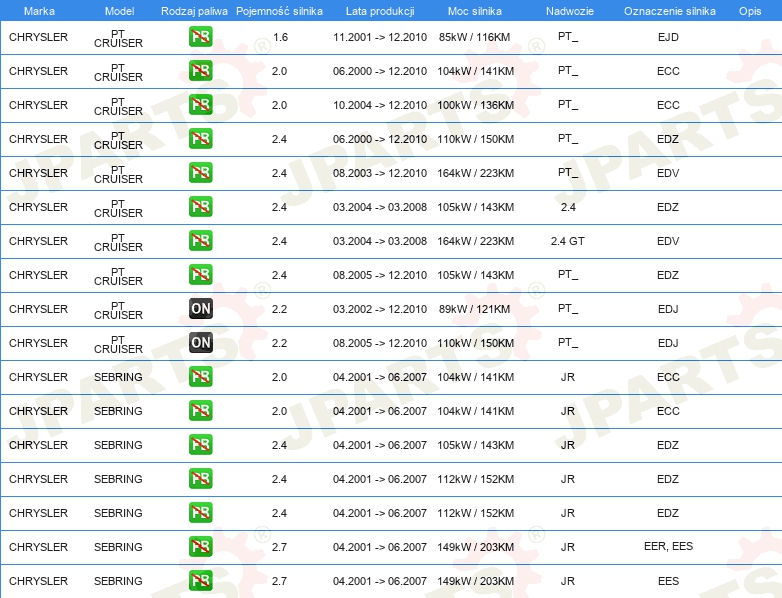Viewport: 782px width, 598px height.
Task: Click petrol fuel icon for 1.6 EJD row
Action: (x=200, y=37)
